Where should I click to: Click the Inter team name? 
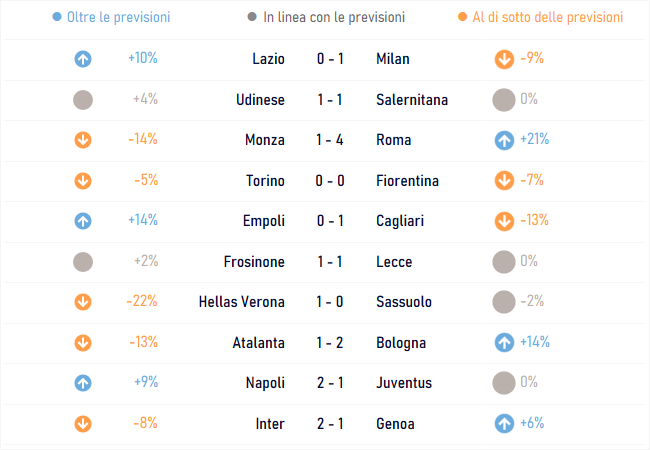(x=270, y=423)
